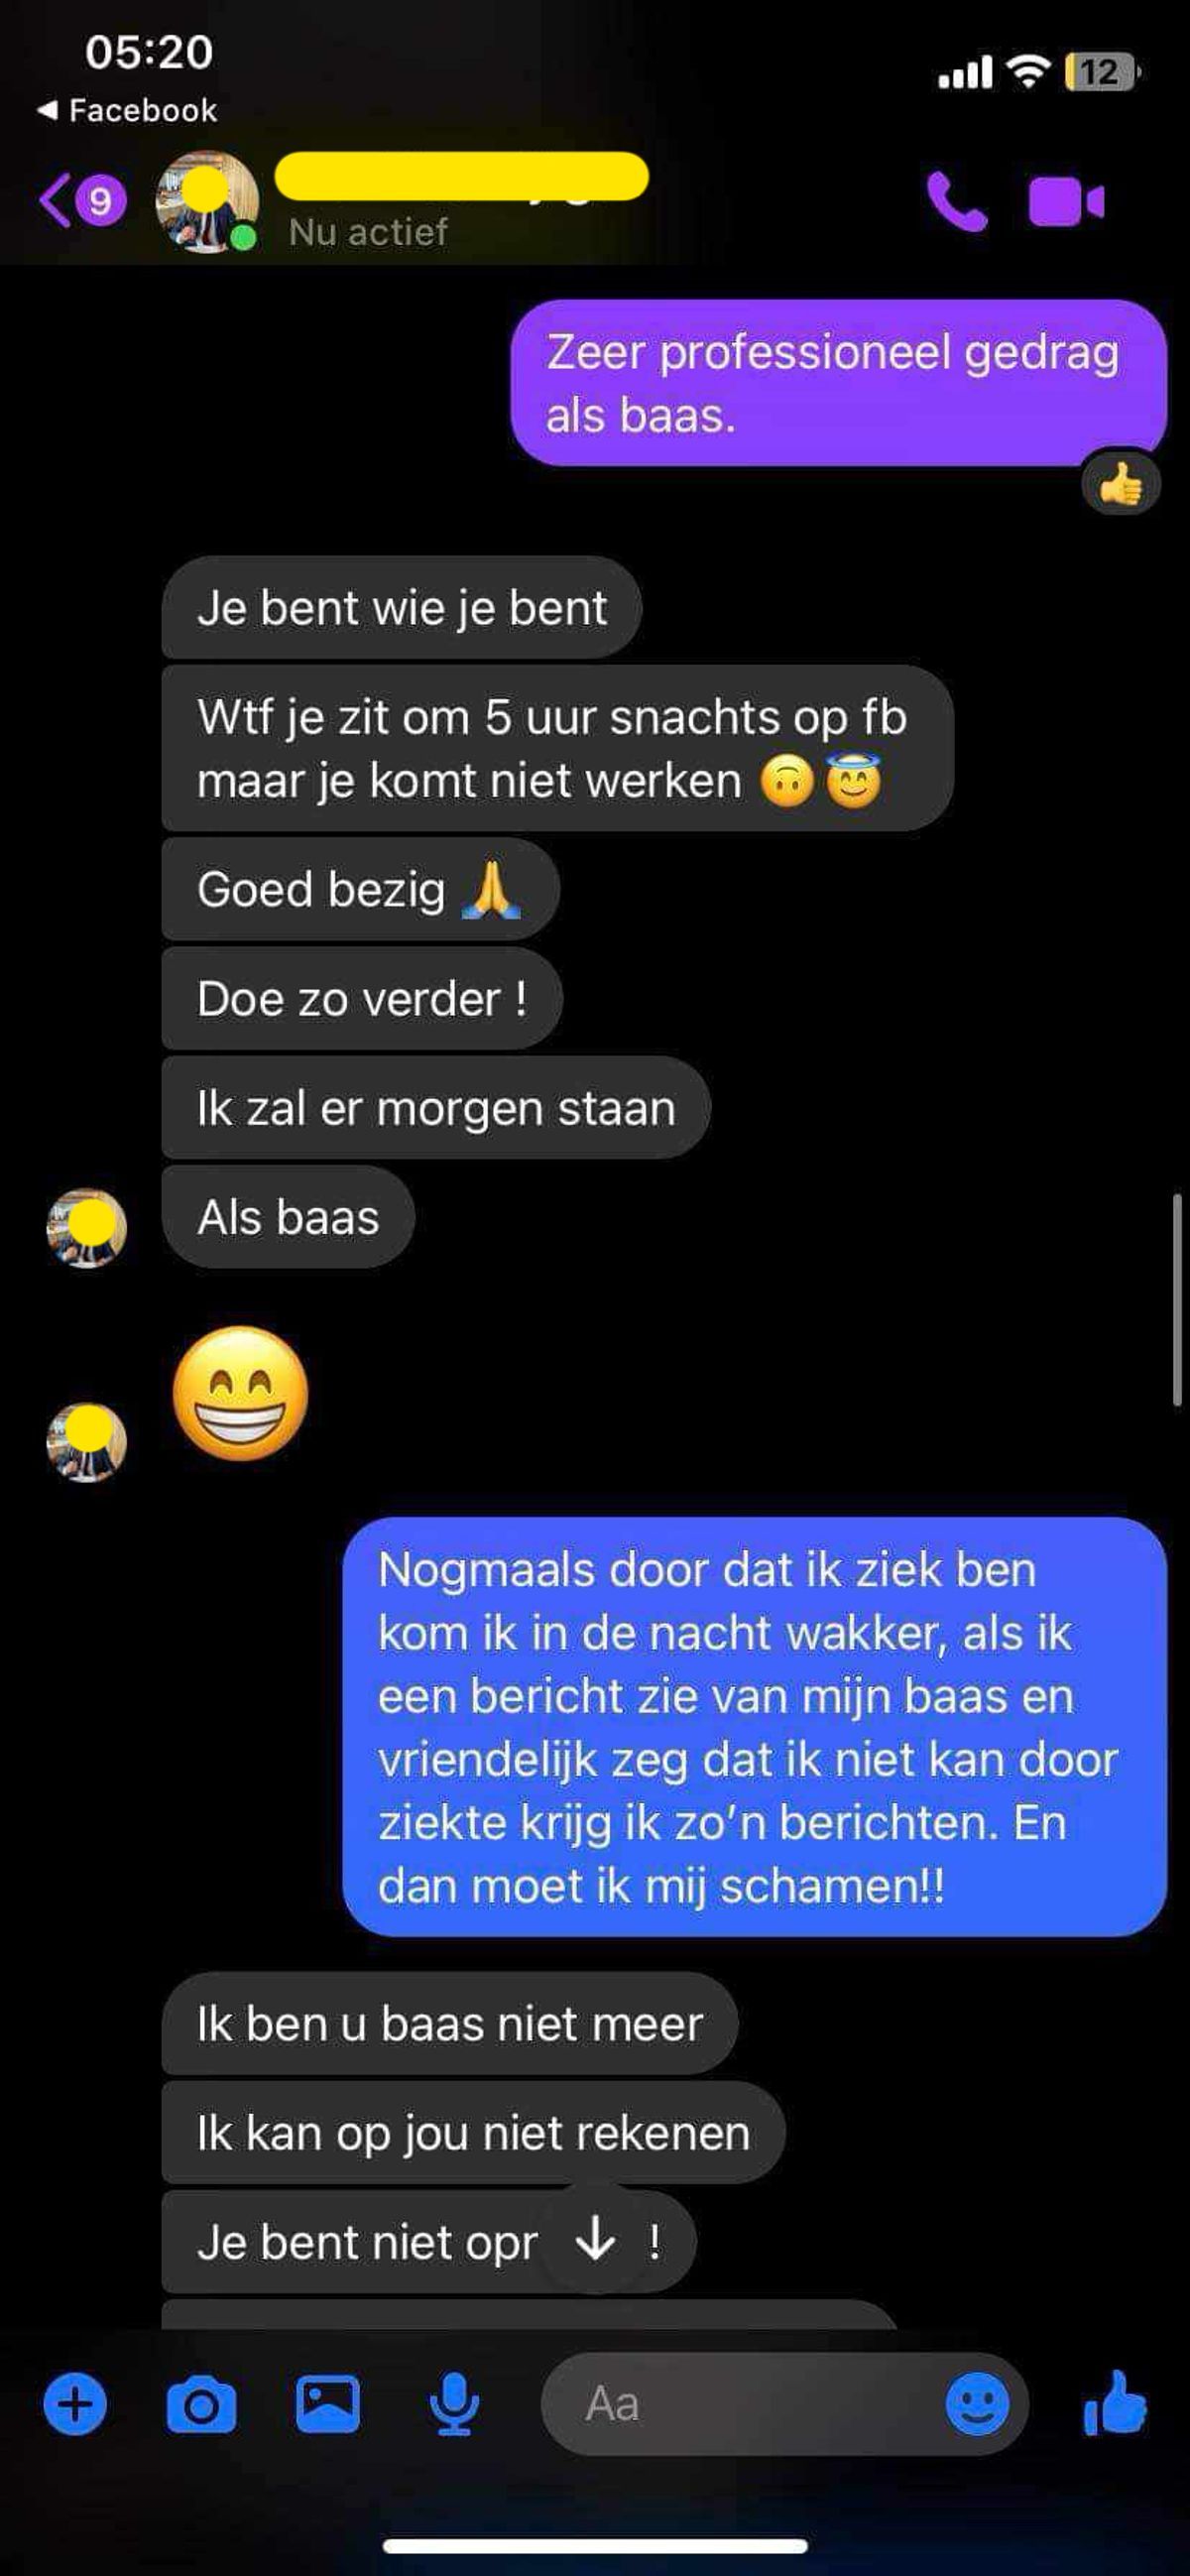Send a thumbs-up like

(1115, 2402)
